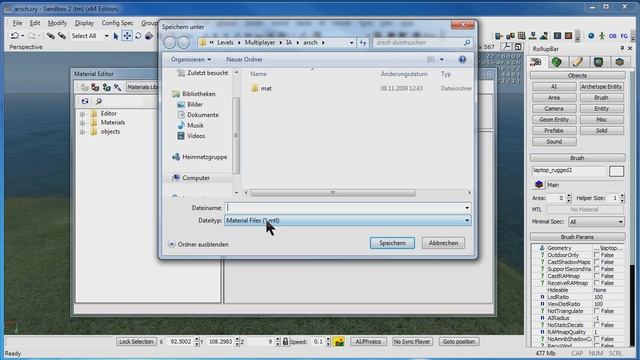The image size is (640, 360).
Task: Choose the Select arrow tool
Action: pos(116,36)
